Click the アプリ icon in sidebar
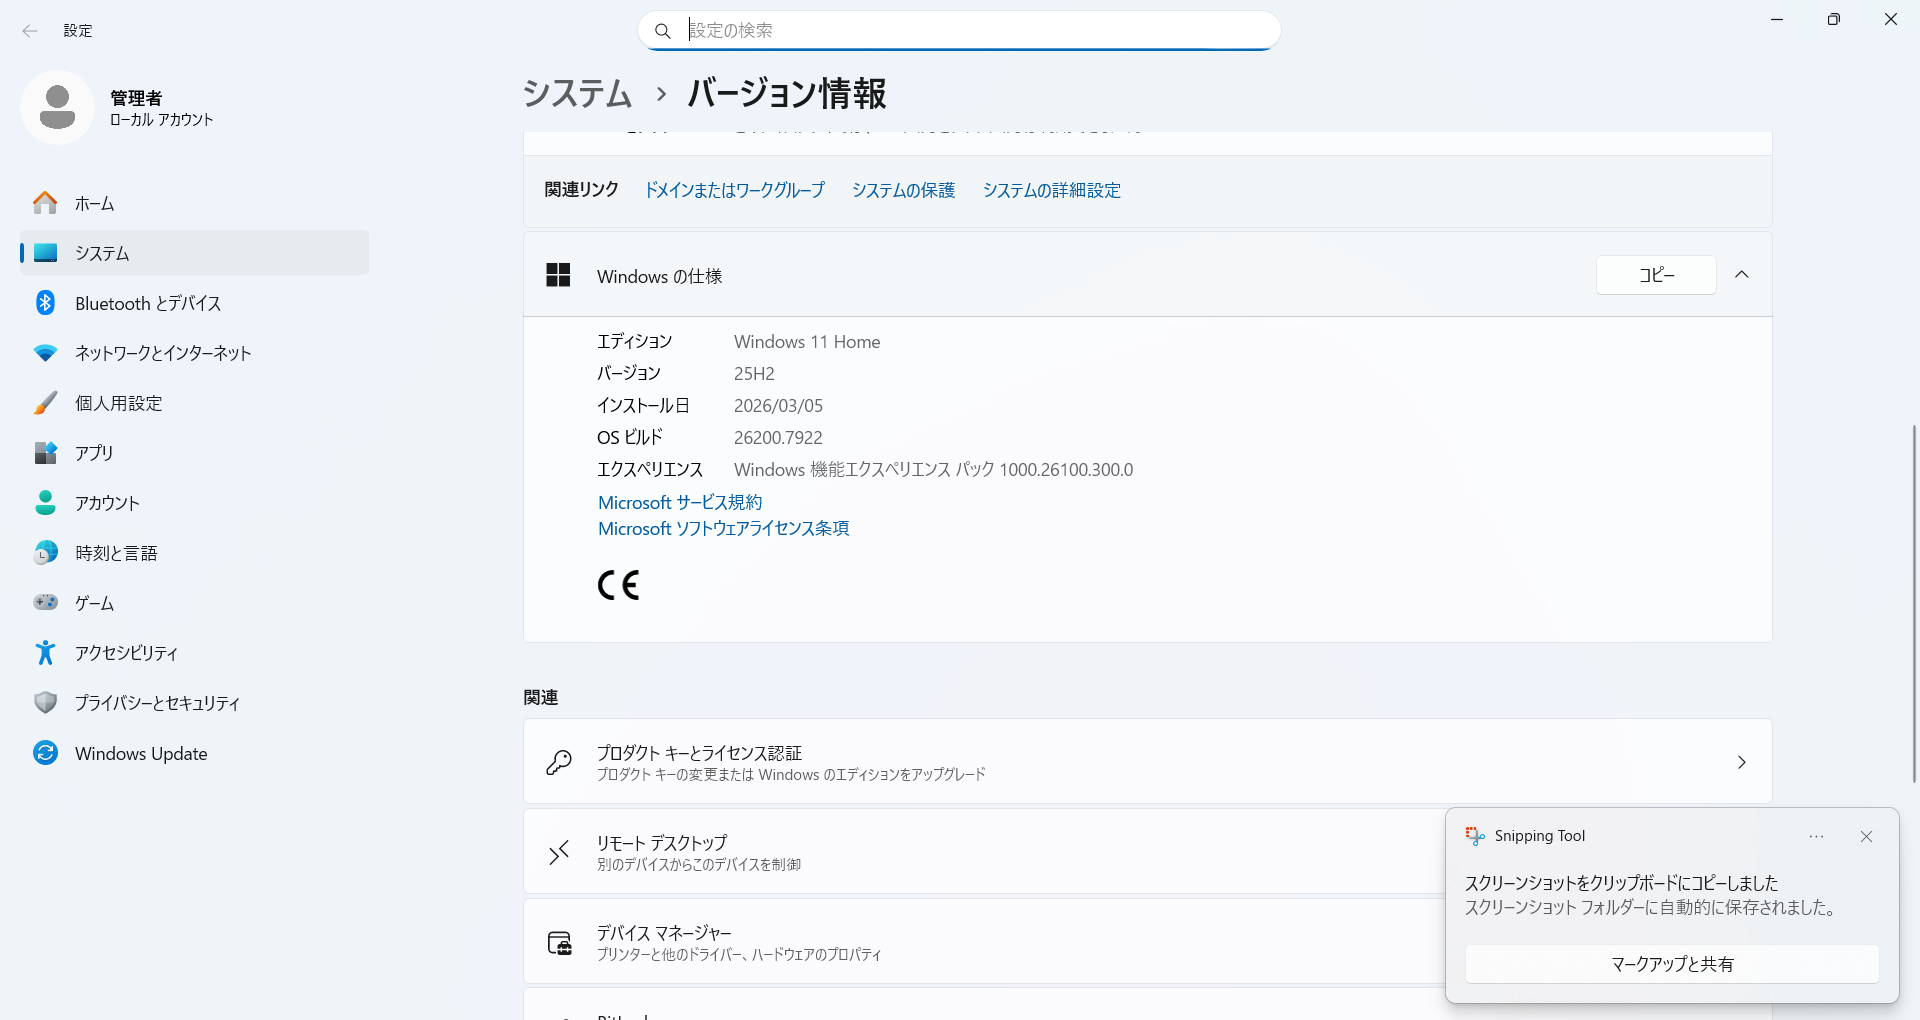 tap(45, 453)
